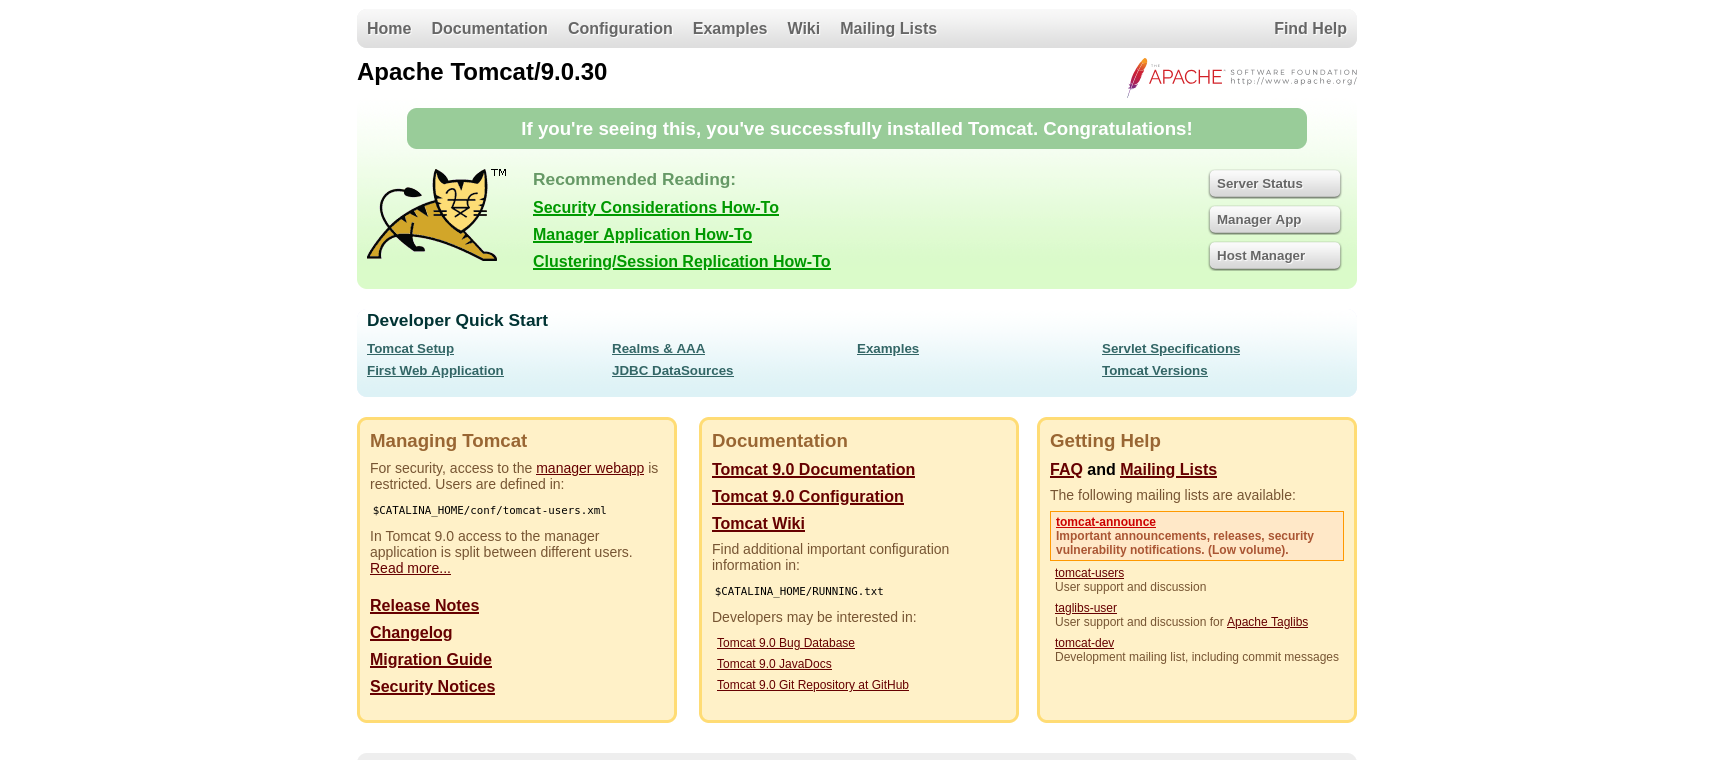Screen dimensions: 1710x760
Task: Visit Wiki from the top navigation
Action: point(803,29)
